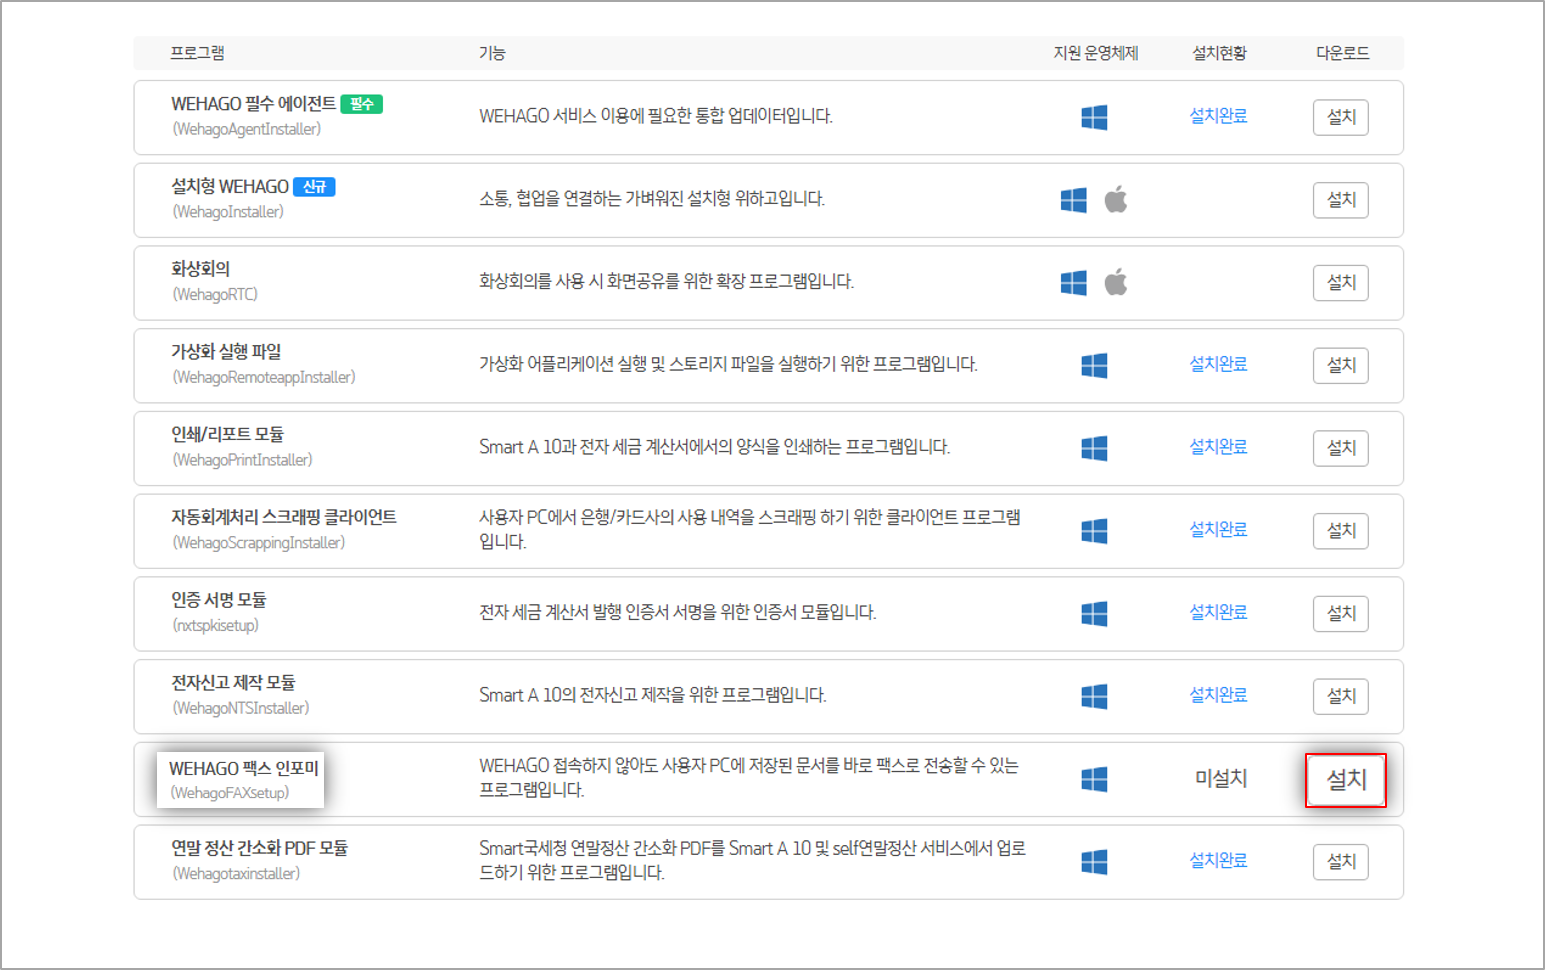
Task: Install the WEHAGO 필수 에이전트 program
Action: [1340, 117]
